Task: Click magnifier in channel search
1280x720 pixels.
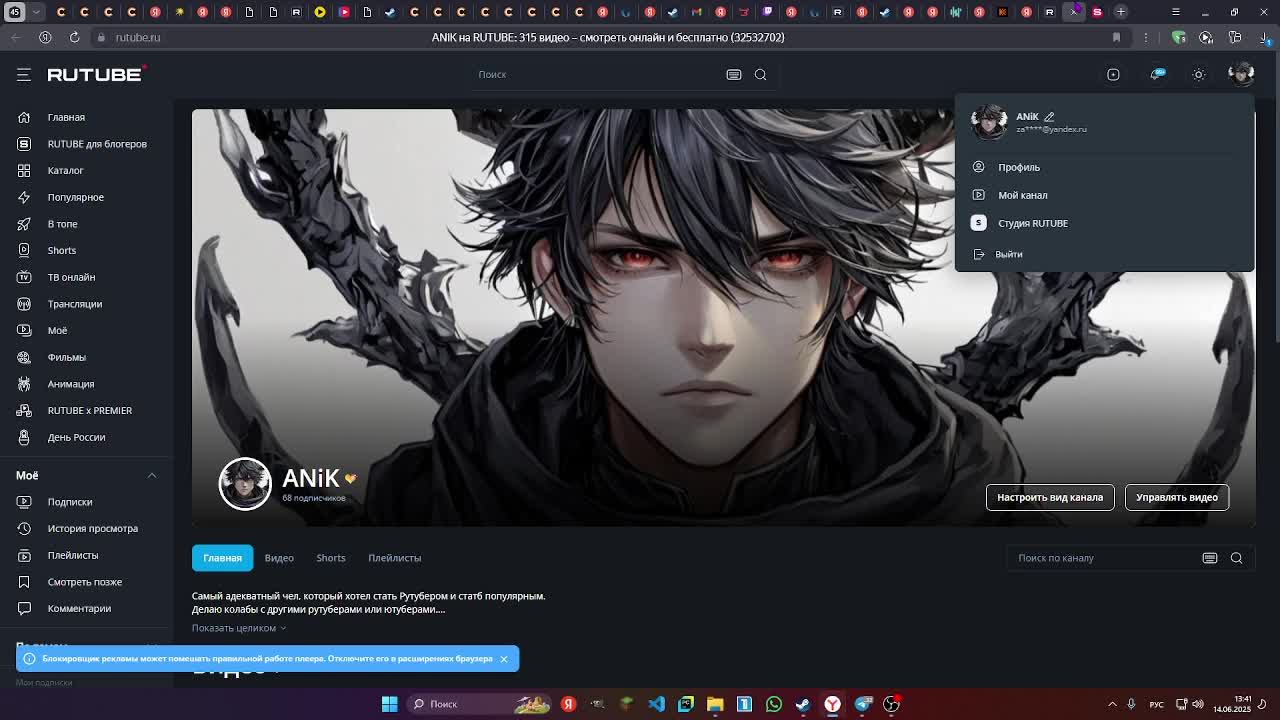Action: pyautogui.click(x=1236, y=558)
